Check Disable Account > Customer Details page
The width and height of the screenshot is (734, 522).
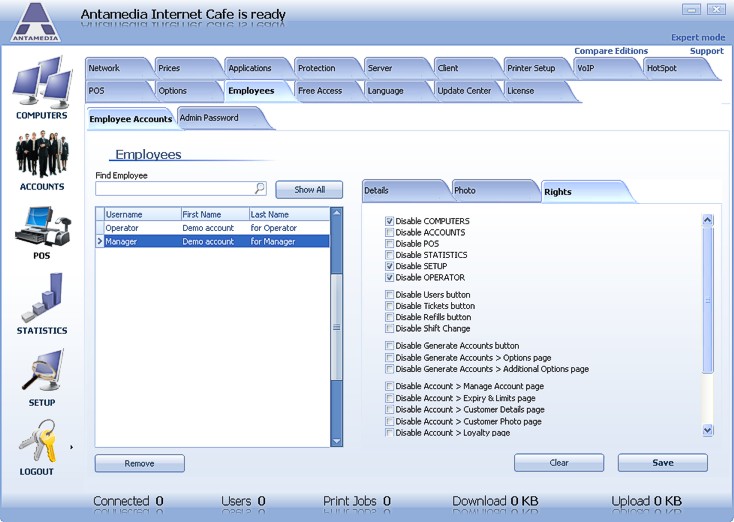coord(389,410)
